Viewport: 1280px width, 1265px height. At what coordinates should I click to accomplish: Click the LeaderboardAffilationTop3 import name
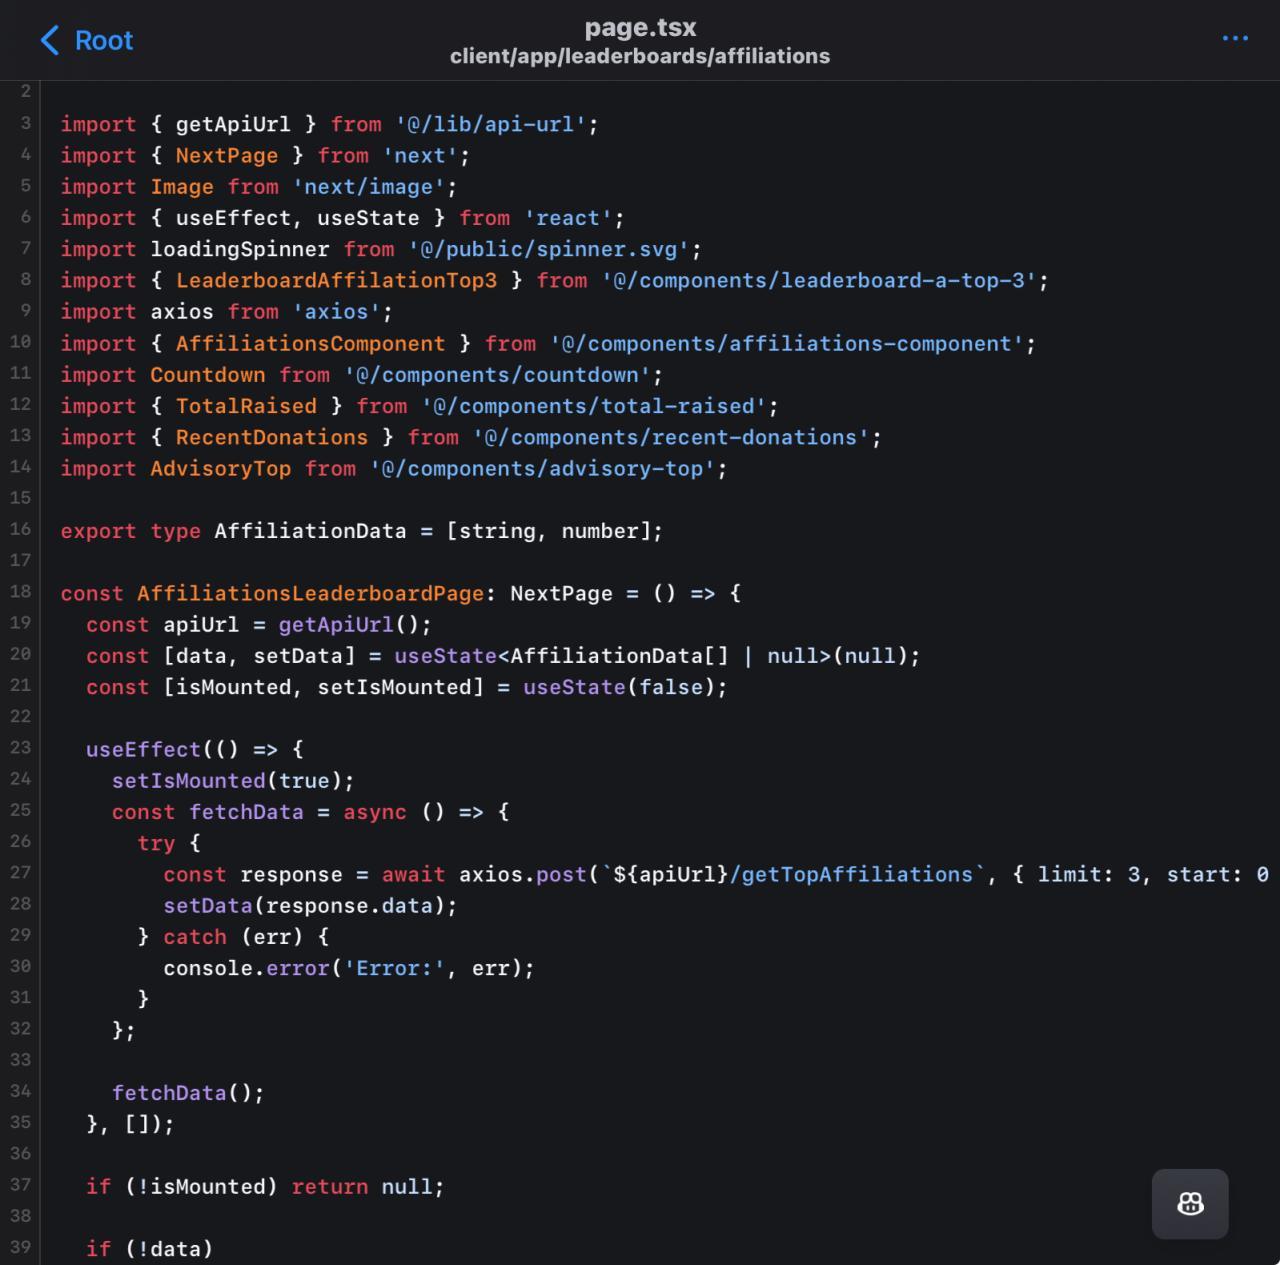[x=336, y=281]
